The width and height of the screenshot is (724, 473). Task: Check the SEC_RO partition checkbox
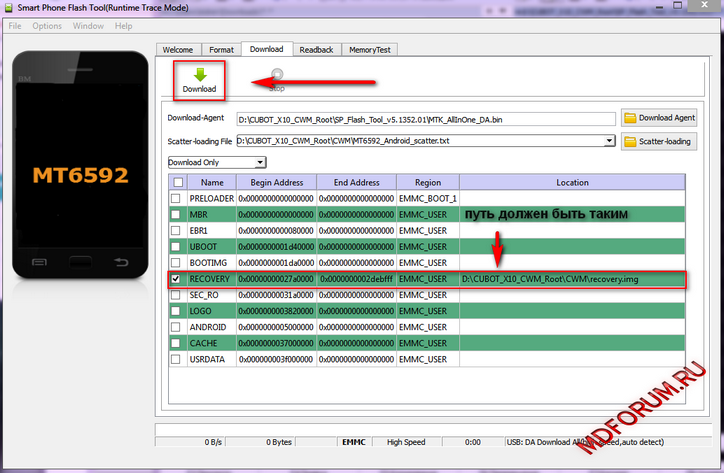coord(175,295)
